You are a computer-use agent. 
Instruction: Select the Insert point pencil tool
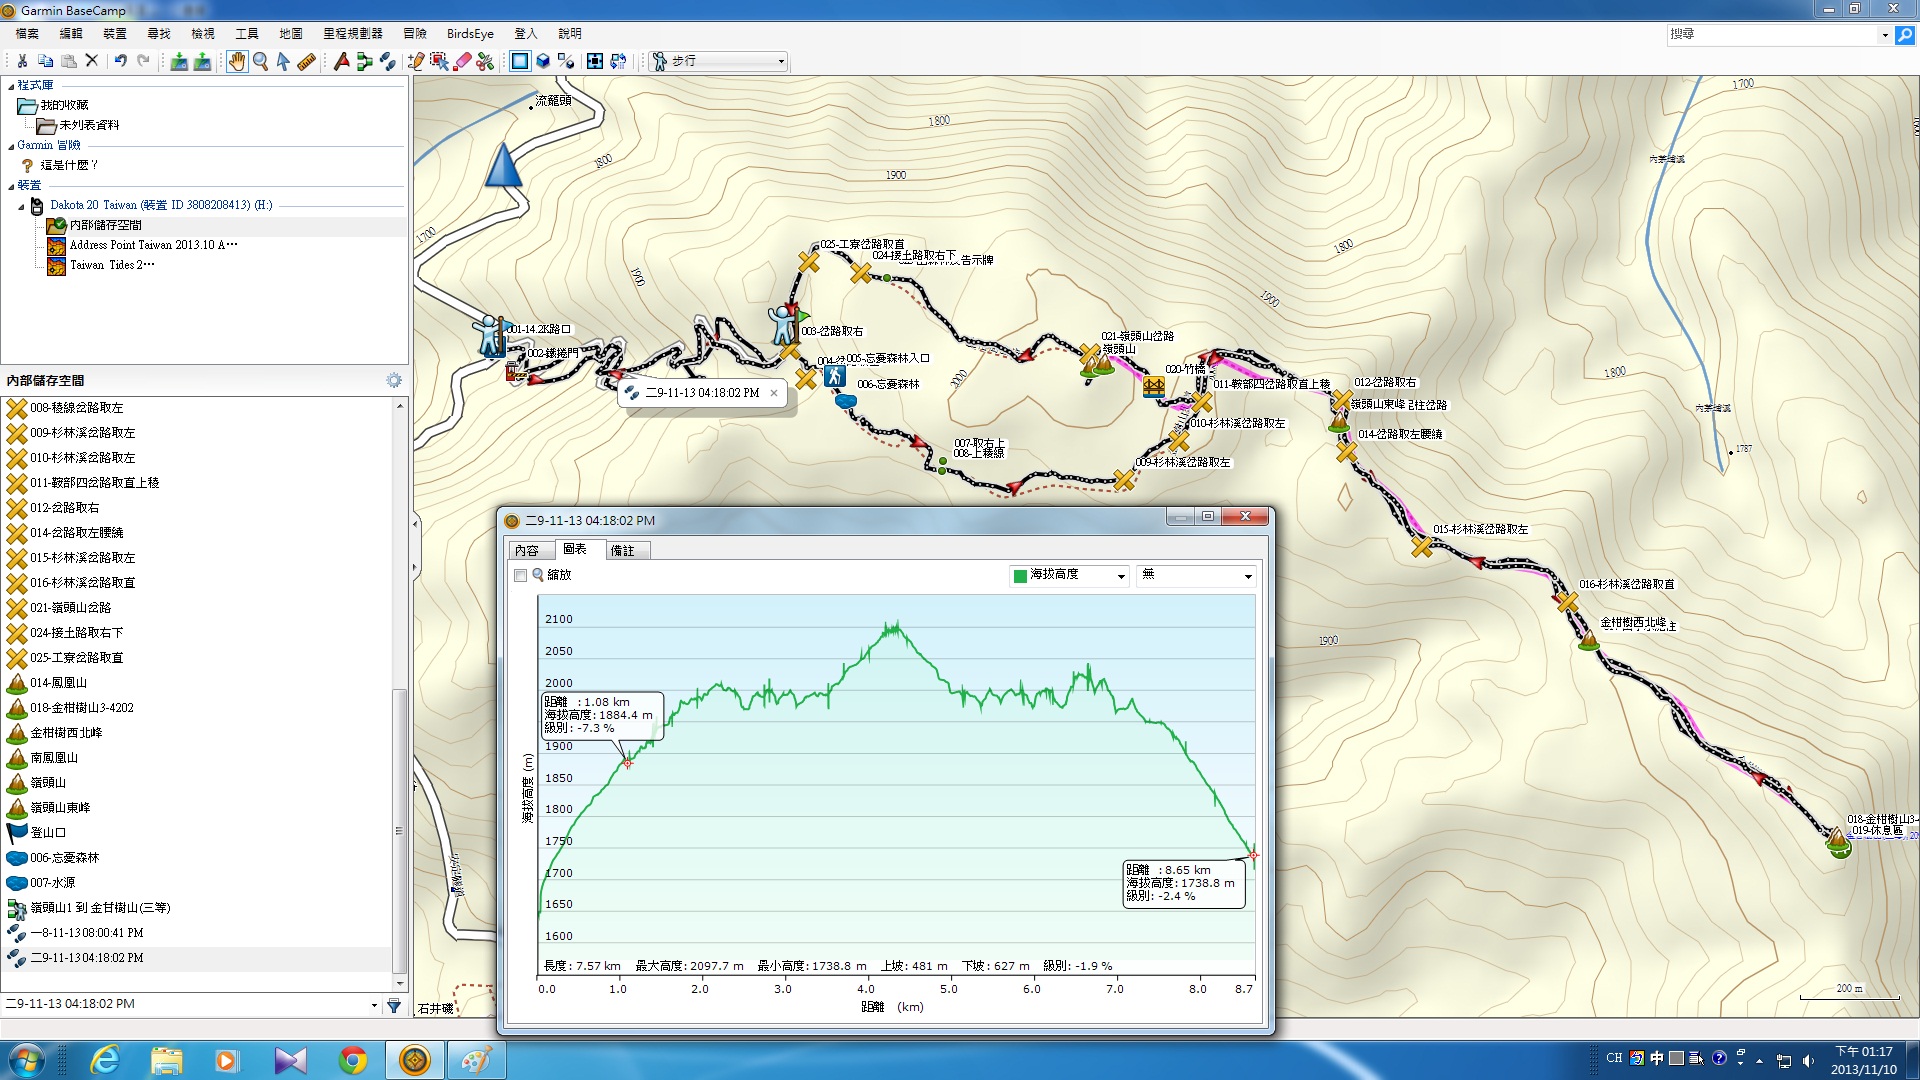tap(416, 61)
